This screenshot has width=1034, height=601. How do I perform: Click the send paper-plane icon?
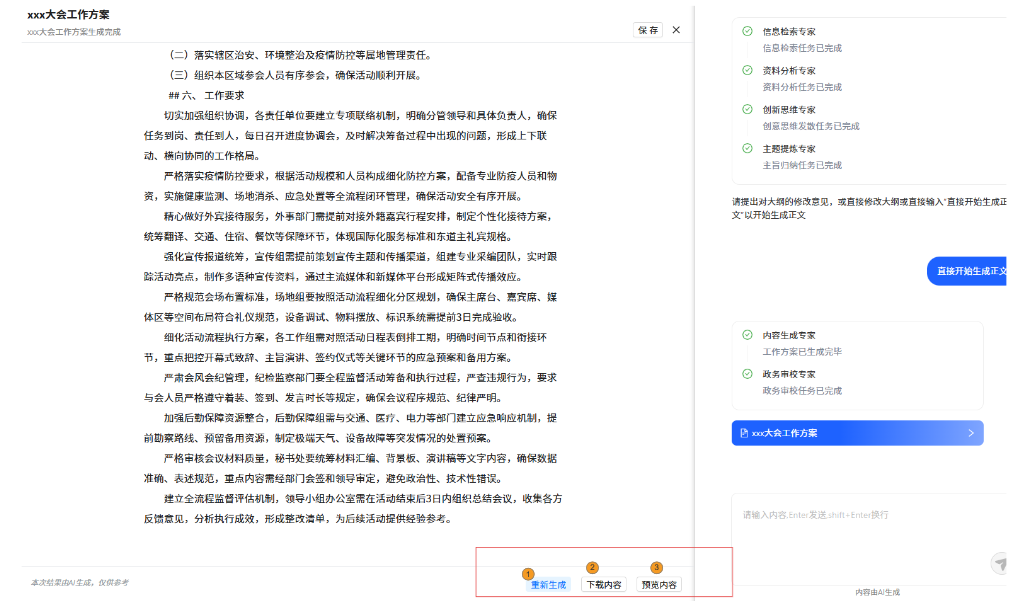click(999, 564)
